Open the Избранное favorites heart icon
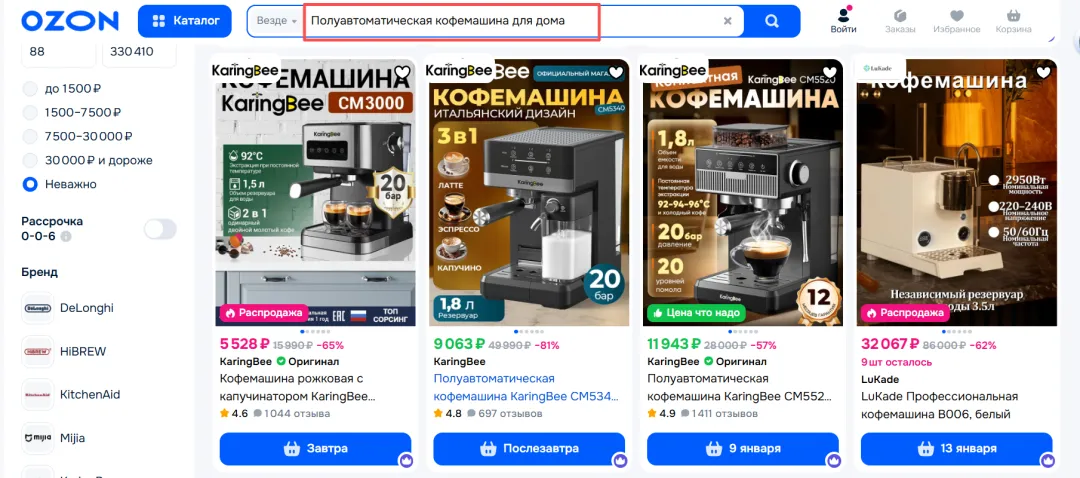Screen dimensions: 1080x478 click(x=956, y=21)
